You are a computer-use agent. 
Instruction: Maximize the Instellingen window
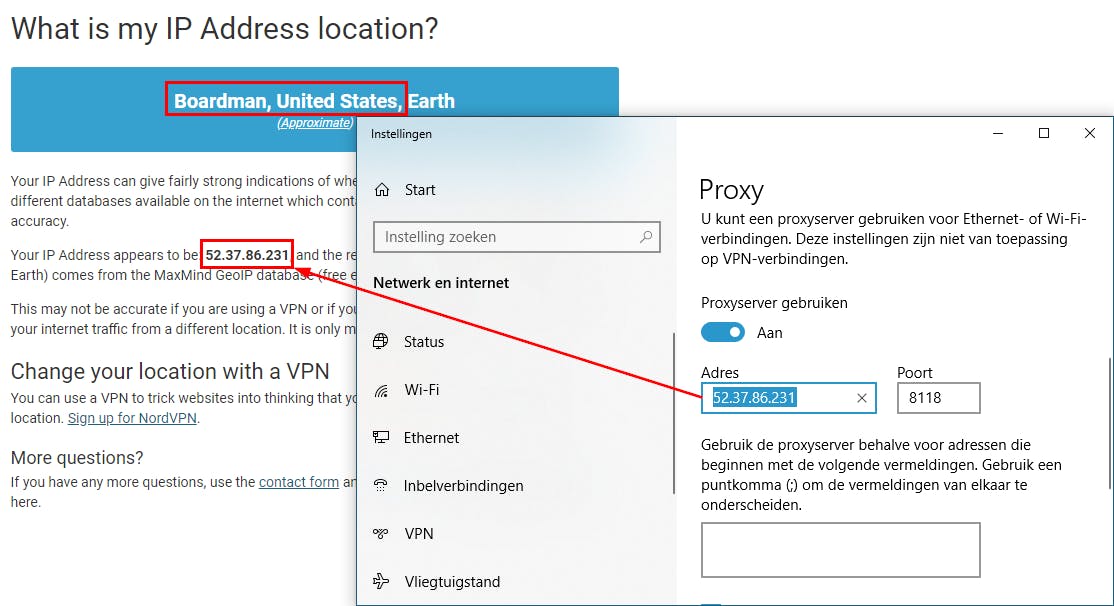1043,133
